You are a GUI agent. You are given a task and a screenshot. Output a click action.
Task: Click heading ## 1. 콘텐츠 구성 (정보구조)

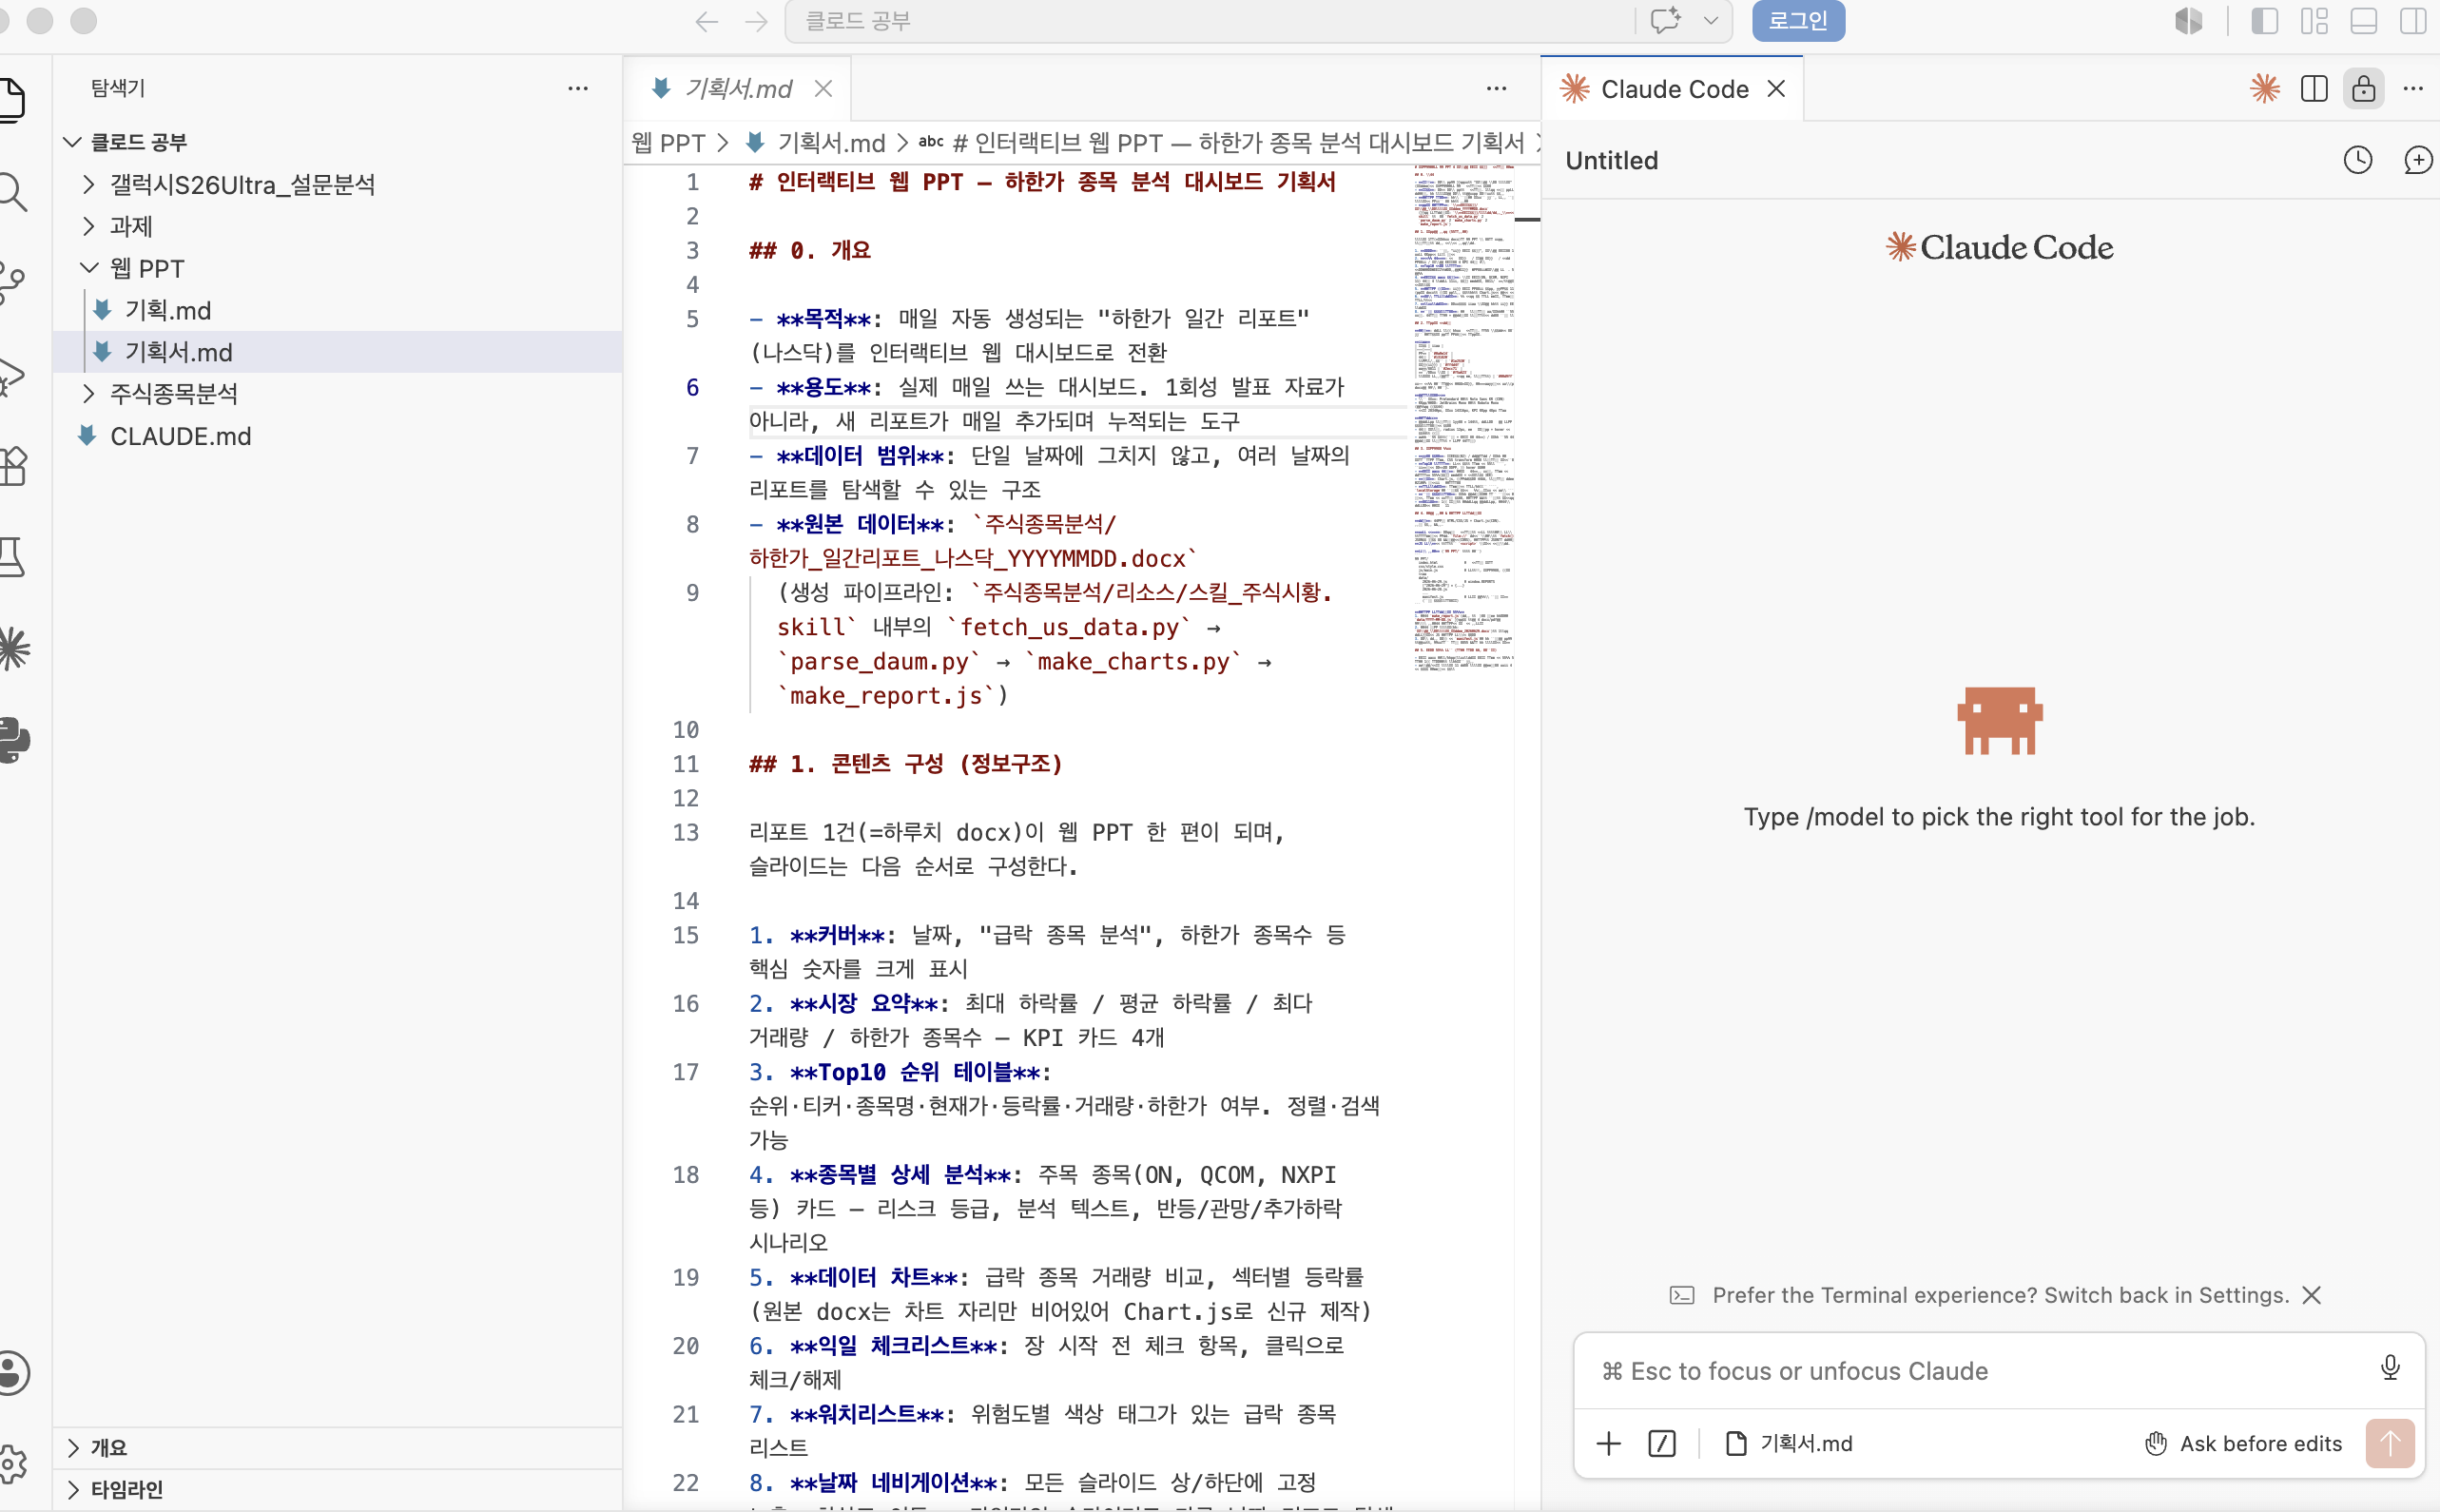905,764
